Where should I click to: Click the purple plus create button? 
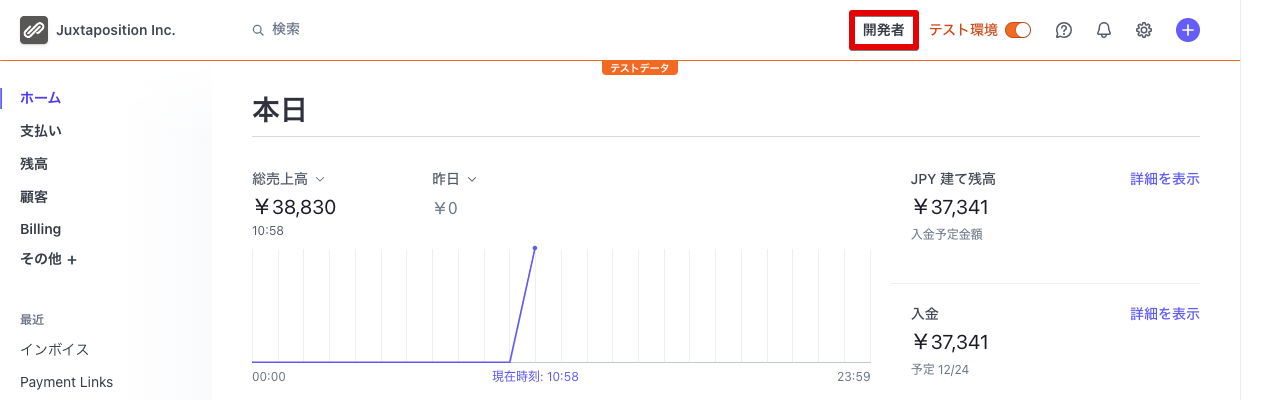(x=1187, y=30)
